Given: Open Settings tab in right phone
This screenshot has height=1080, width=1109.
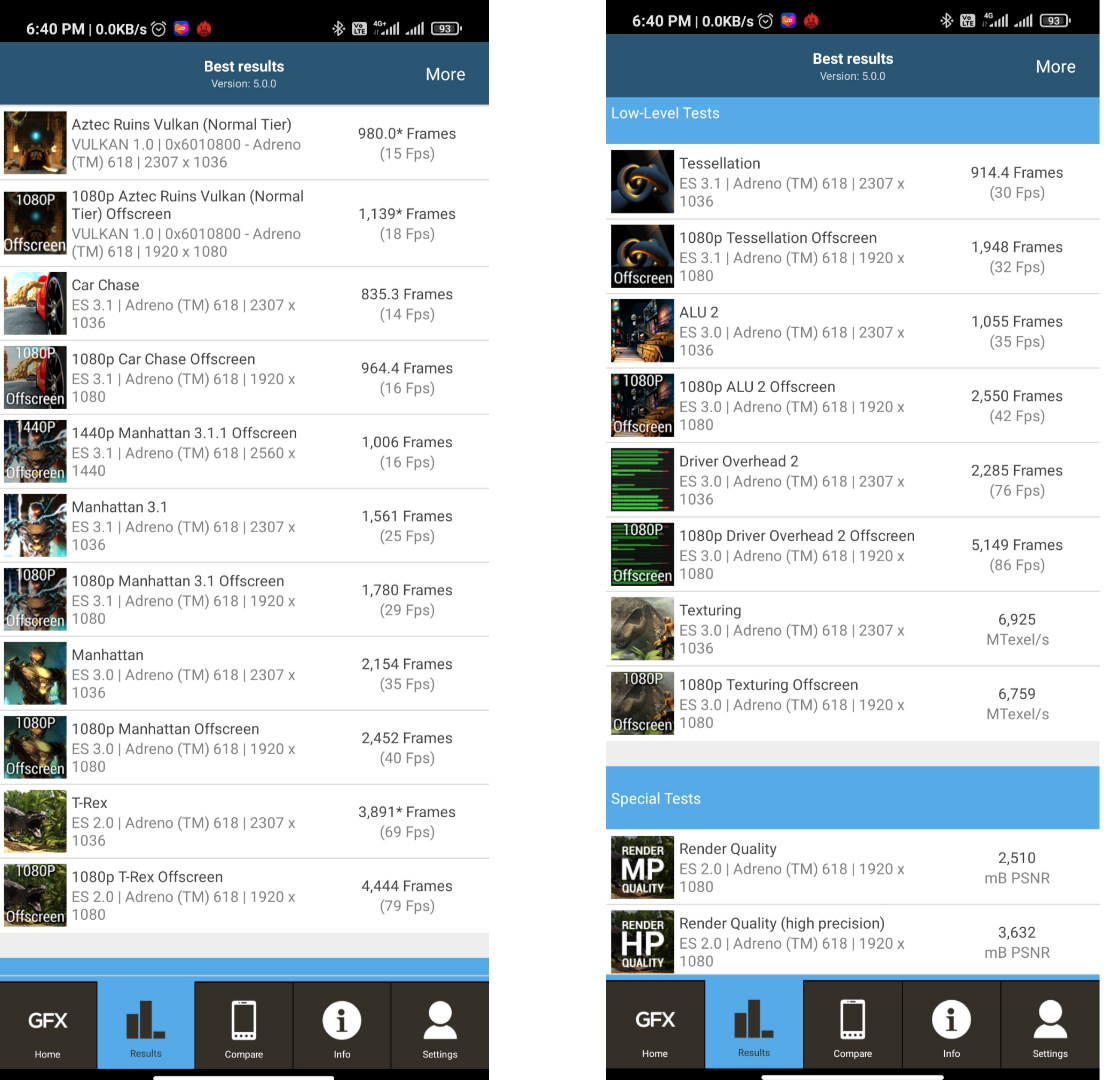Looking at the screenshot, I should (1050, 1024).
